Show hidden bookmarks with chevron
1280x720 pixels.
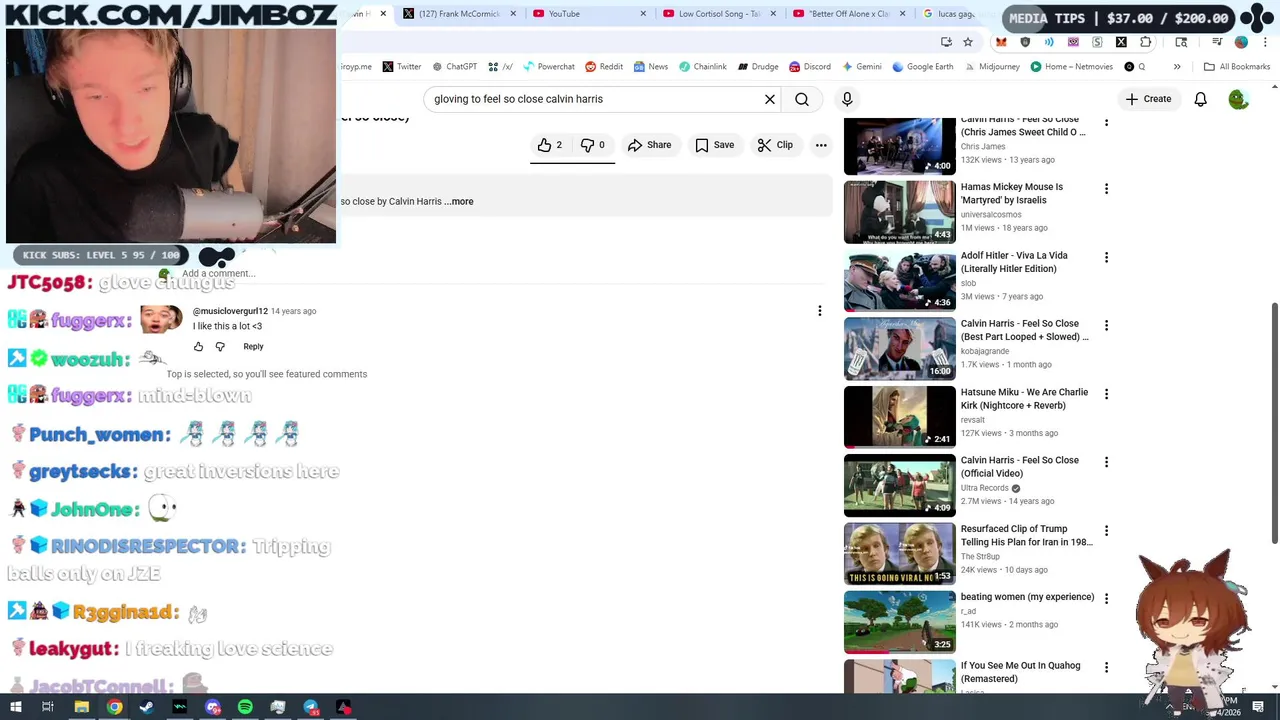pyautogui.click(x=1177, y=67)
